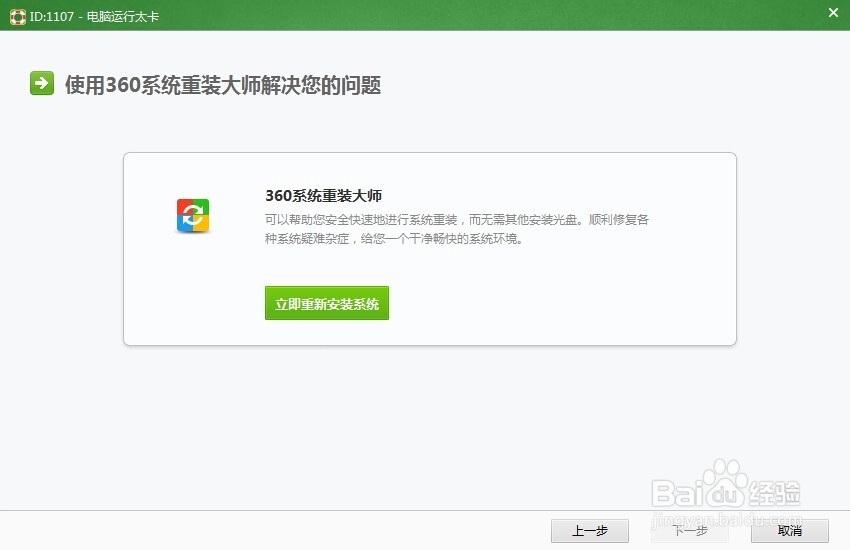The width and height of the screenshot is (850, 550).
Task: Close the window with the X button
Action: (833, 12)
